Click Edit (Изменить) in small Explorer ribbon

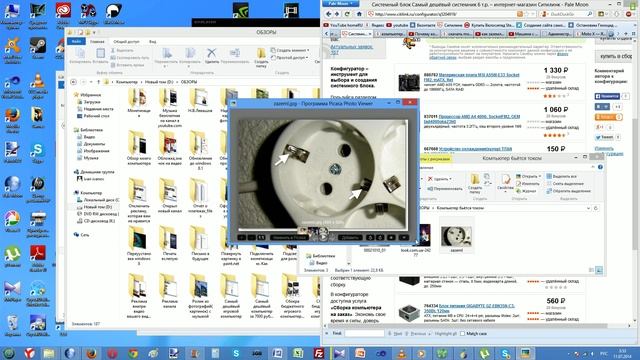[527, 184]
